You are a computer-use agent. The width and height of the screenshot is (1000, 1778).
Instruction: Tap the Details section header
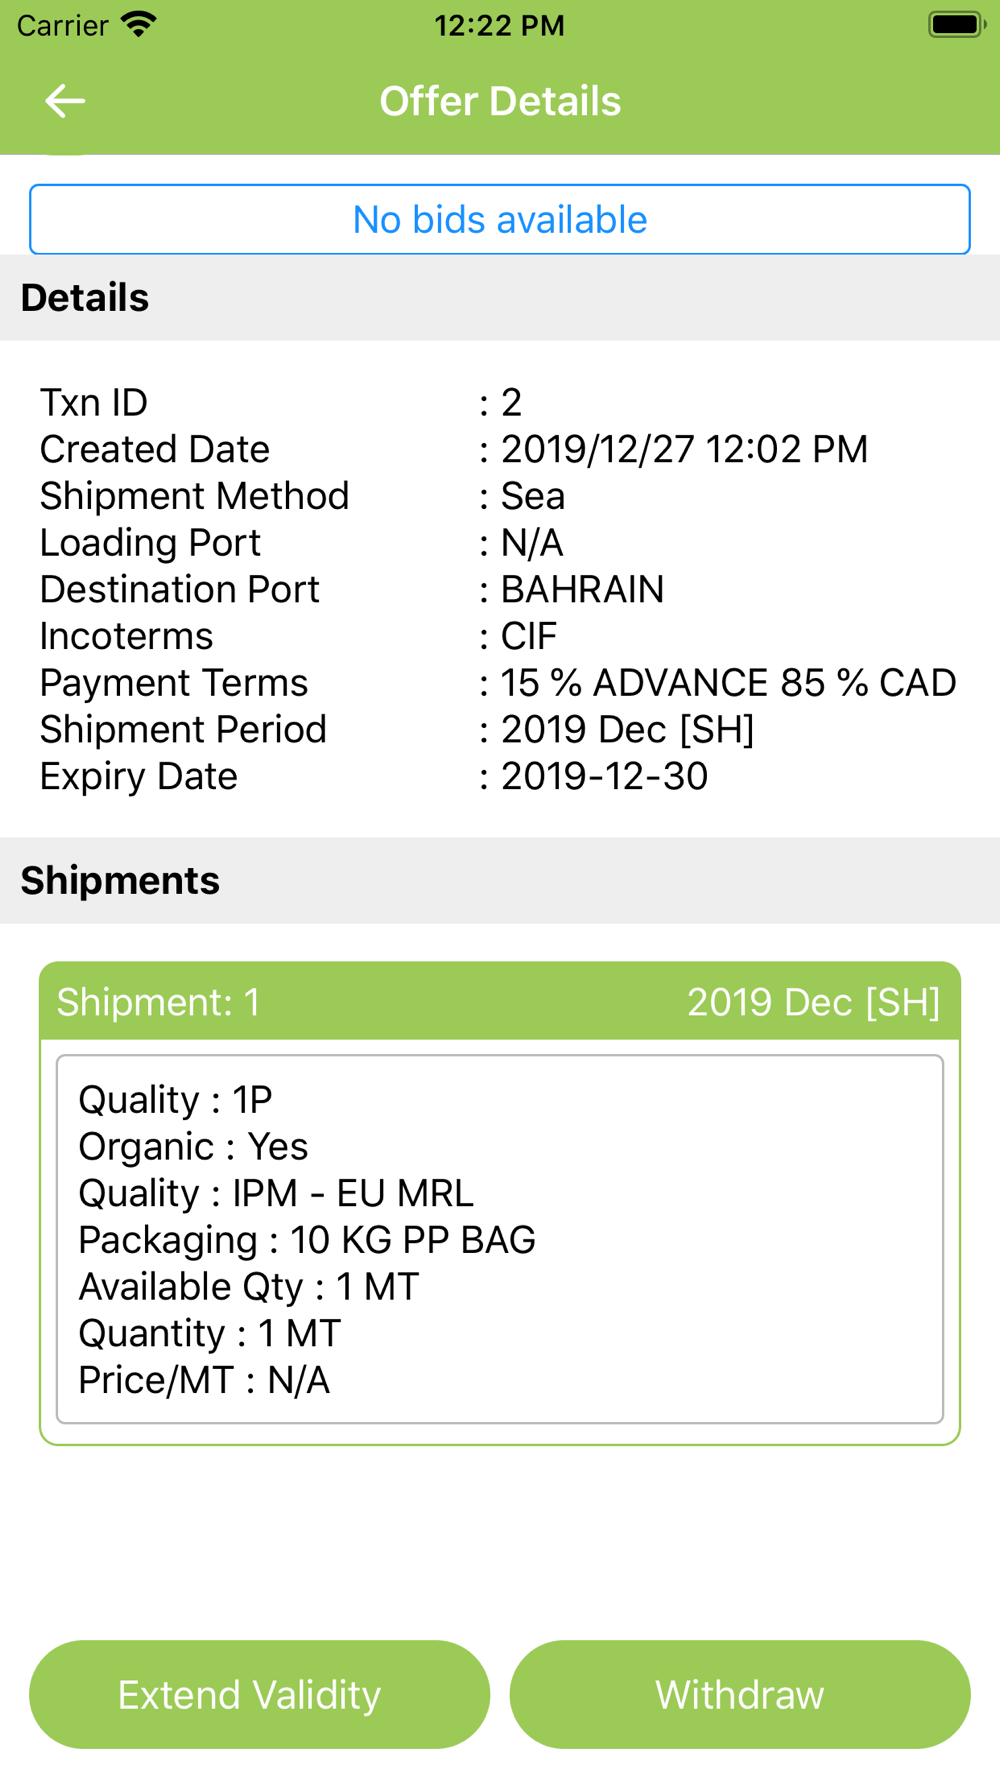click(x=500, y=298)
